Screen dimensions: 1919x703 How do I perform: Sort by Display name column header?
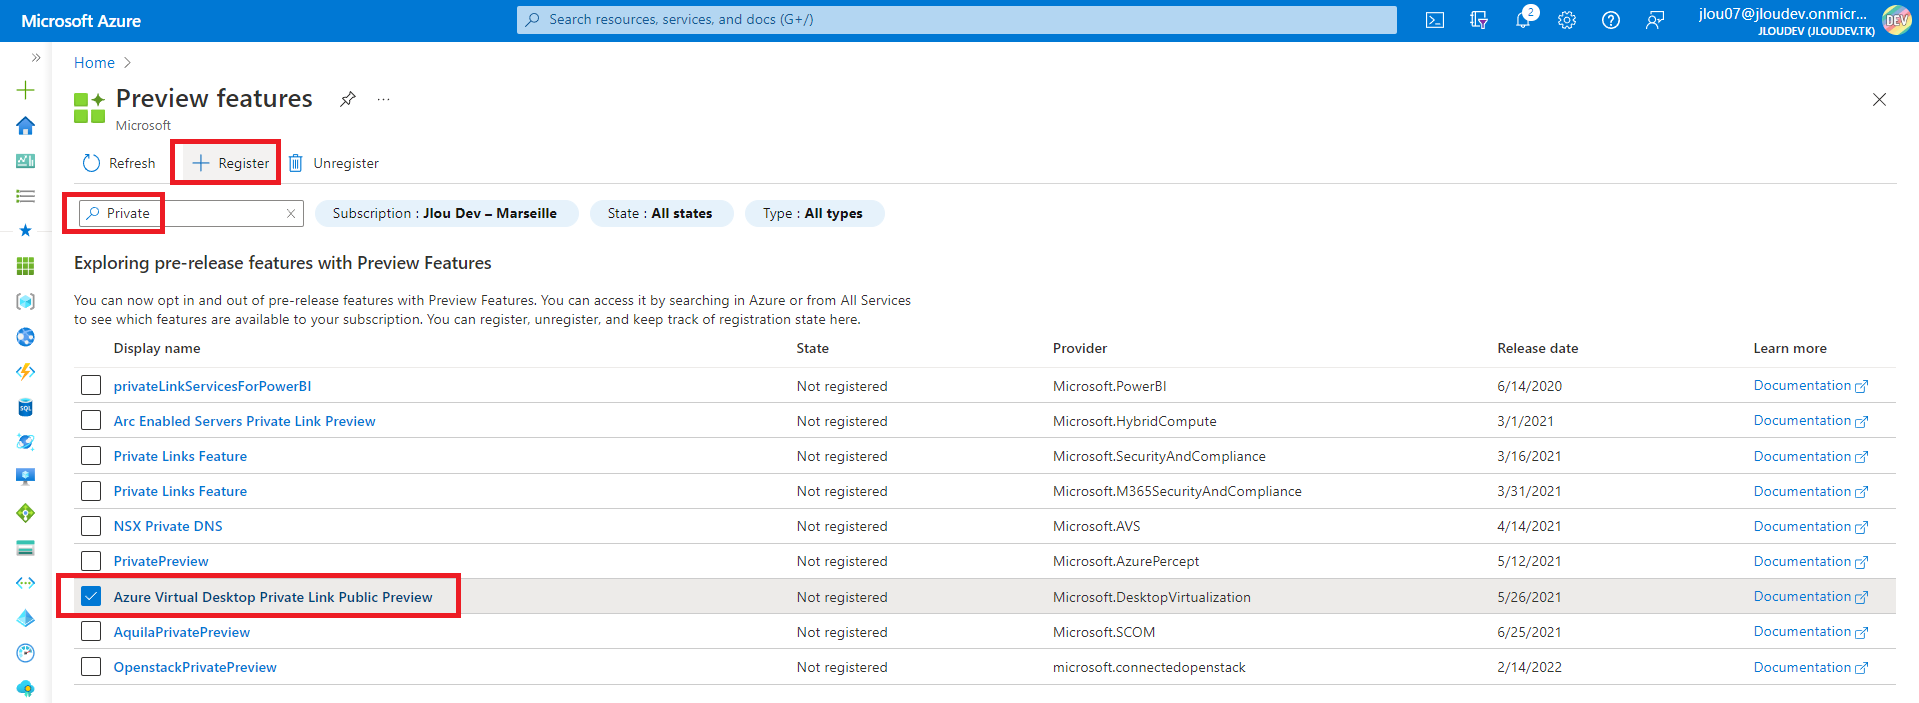pos(157,348)
